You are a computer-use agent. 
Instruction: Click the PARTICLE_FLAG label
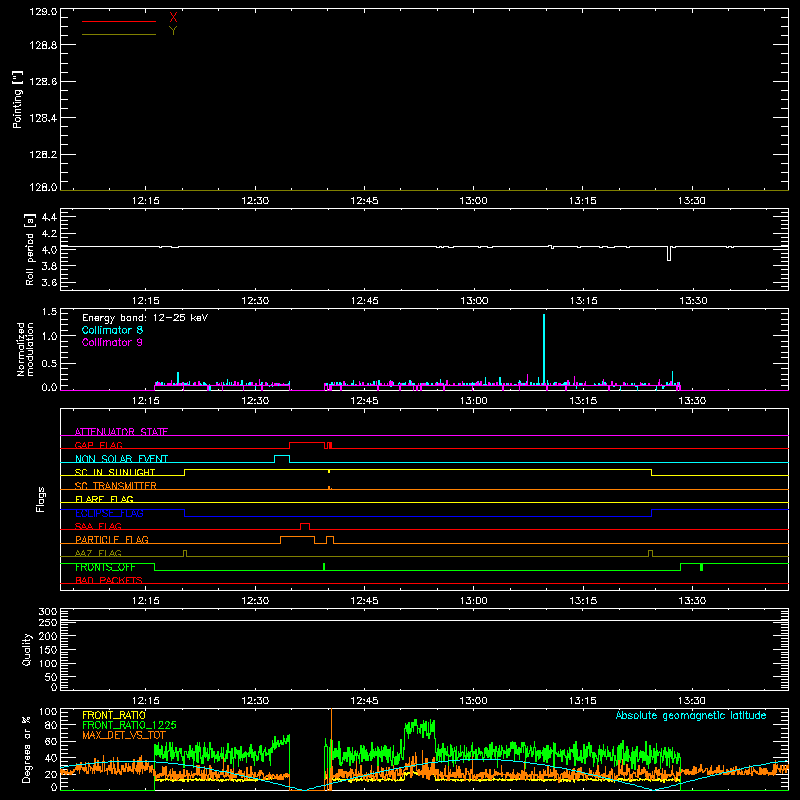(x=112, y=539)
